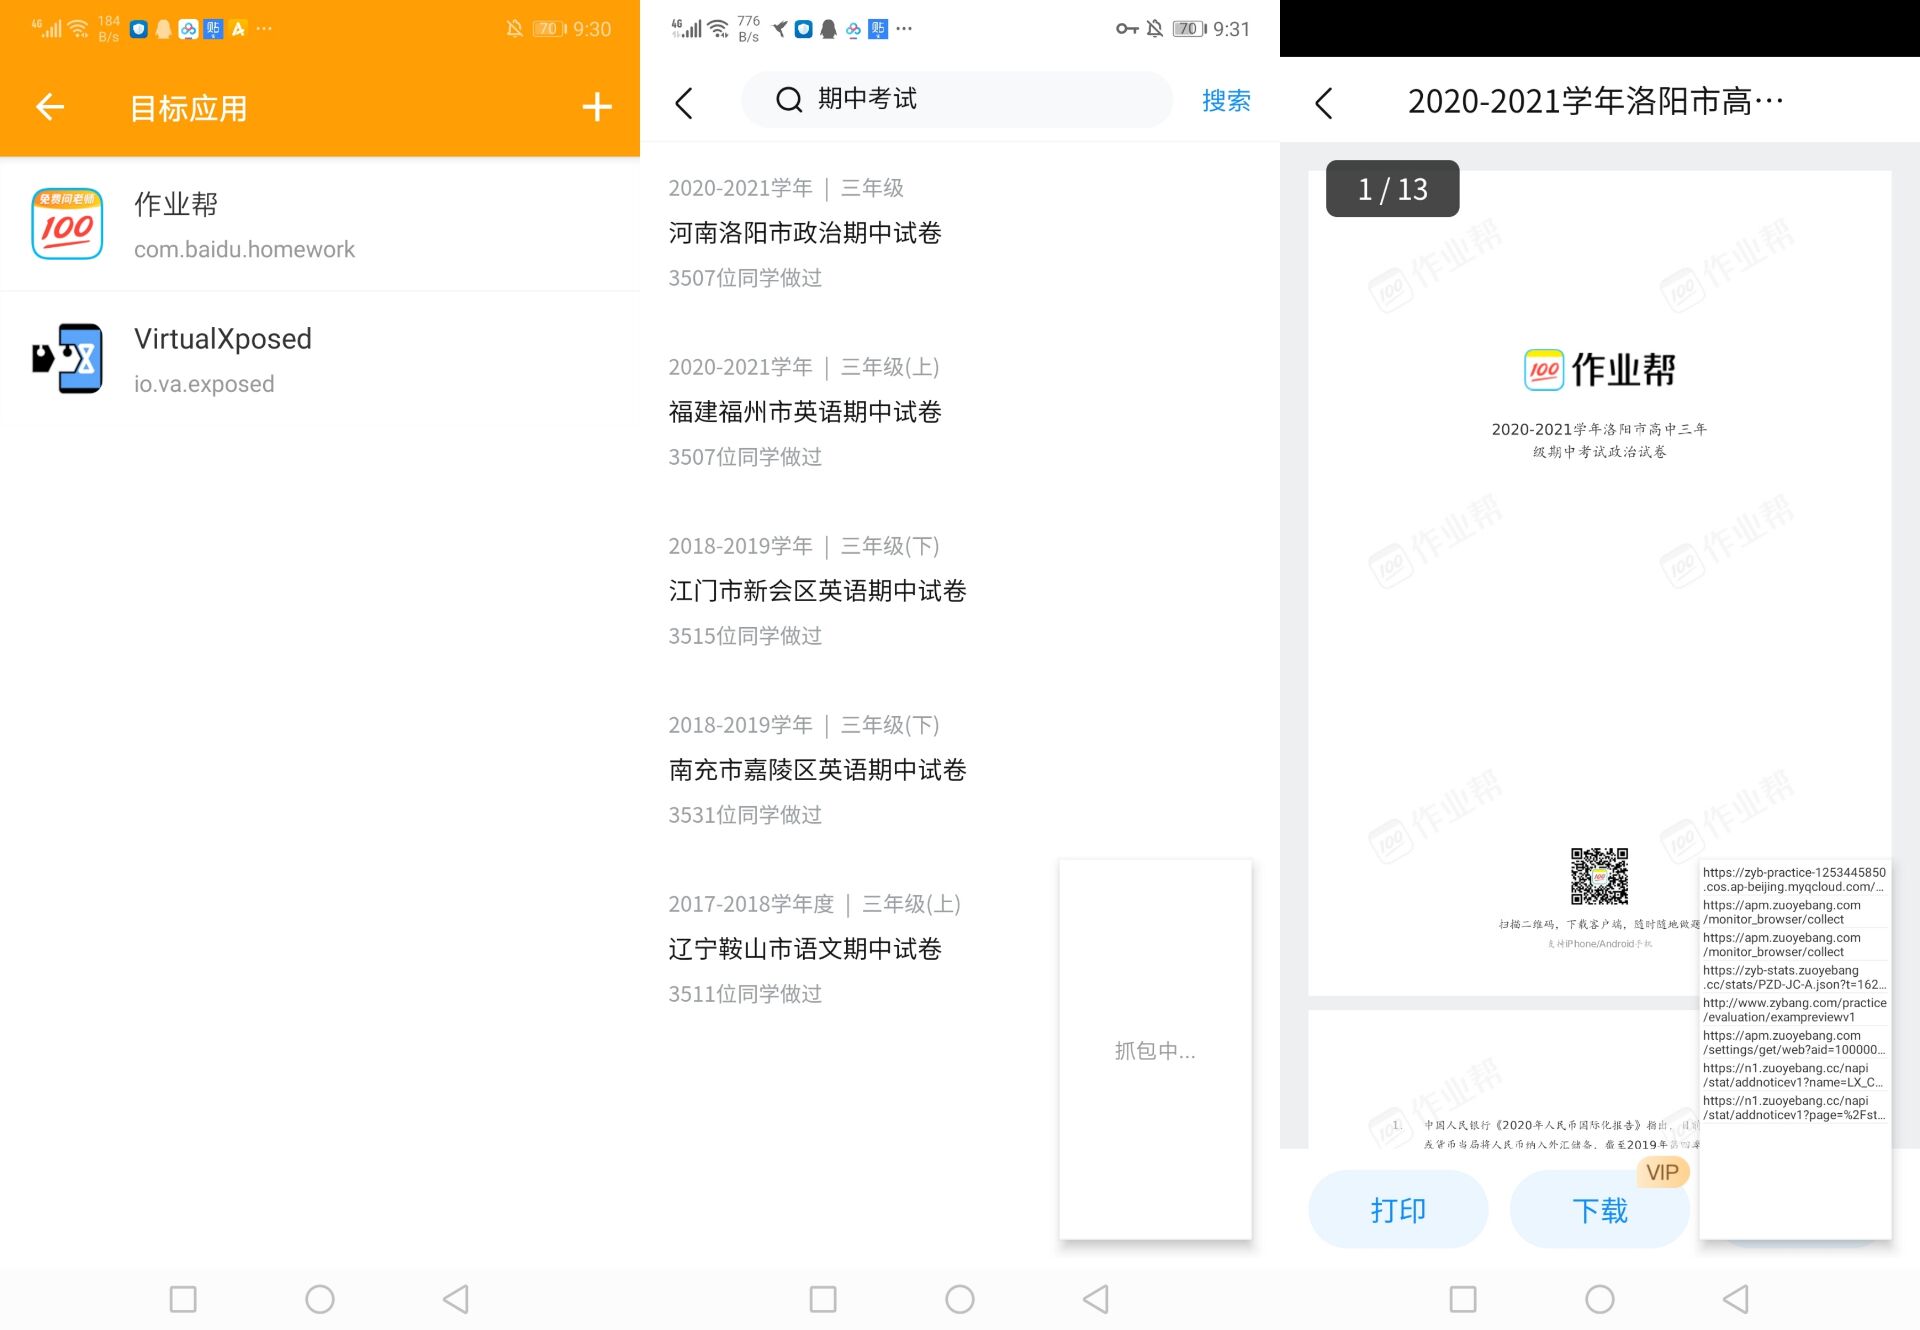
Task: Select the addnoticev1?page= captured URL
Action: [1794, 1108]
